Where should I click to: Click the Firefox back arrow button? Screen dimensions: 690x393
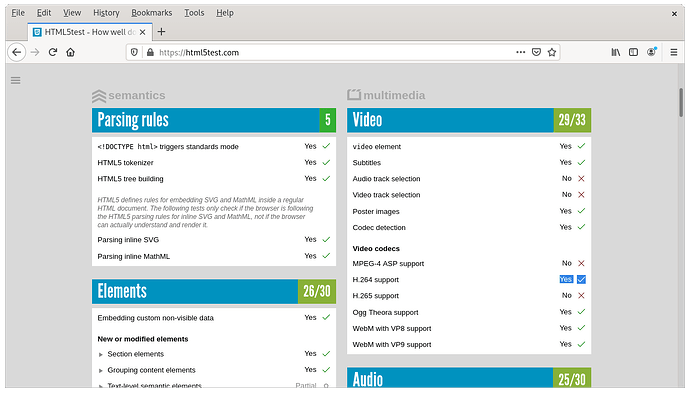pyautogui.click(x=17, y=52)
